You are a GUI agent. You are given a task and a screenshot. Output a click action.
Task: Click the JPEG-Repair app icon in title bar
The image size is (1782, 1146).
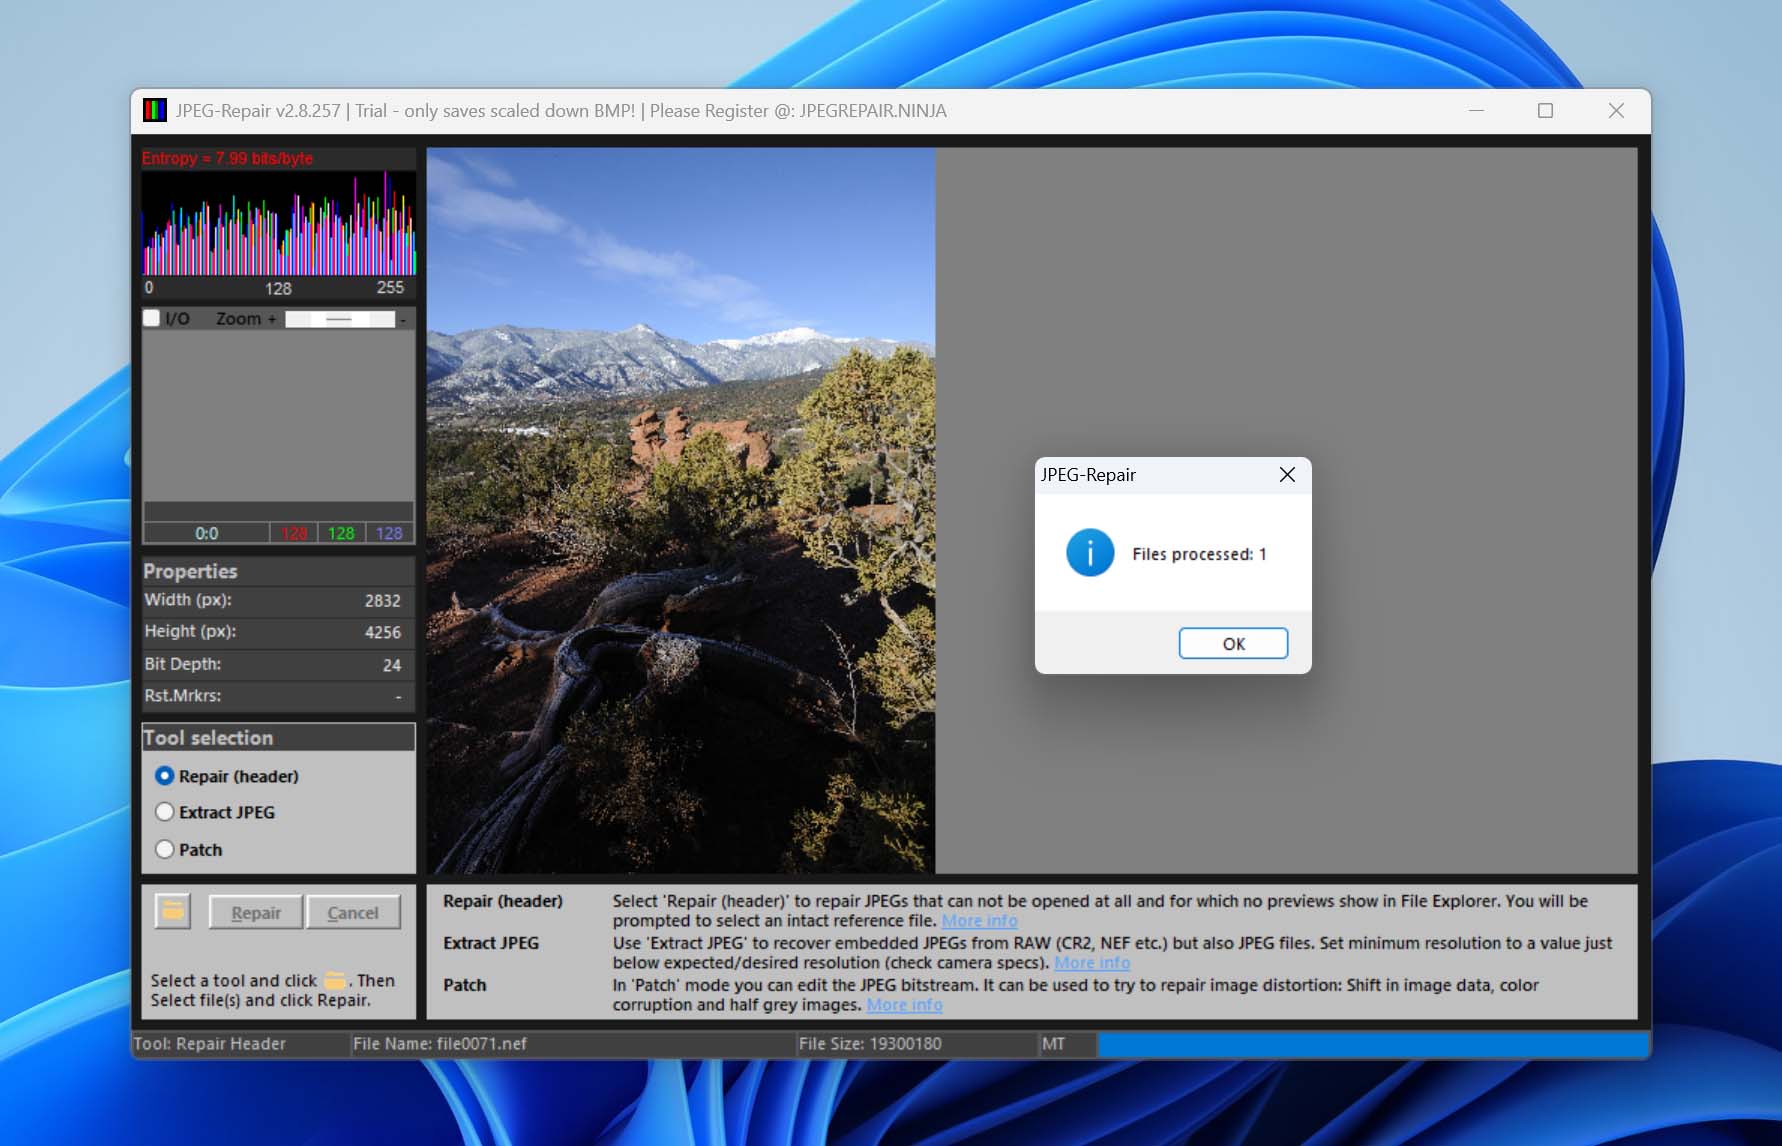click(155, 111)
